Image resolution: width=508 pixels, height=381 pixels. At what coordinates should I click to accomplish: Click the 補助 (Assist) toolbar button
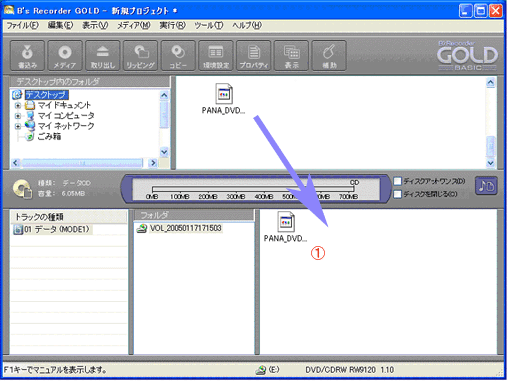pyautogui.click(x=329, y=56)
